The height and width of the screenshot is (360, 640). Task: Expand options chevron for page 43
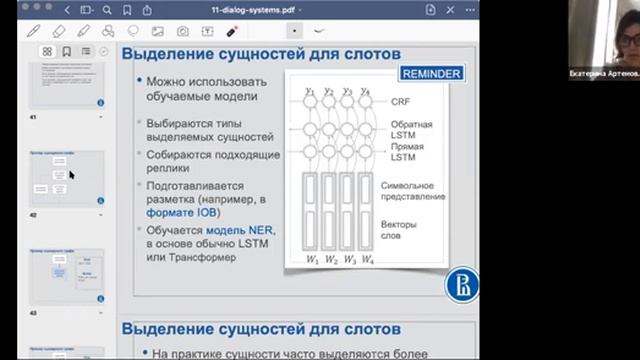pos(101,313)
